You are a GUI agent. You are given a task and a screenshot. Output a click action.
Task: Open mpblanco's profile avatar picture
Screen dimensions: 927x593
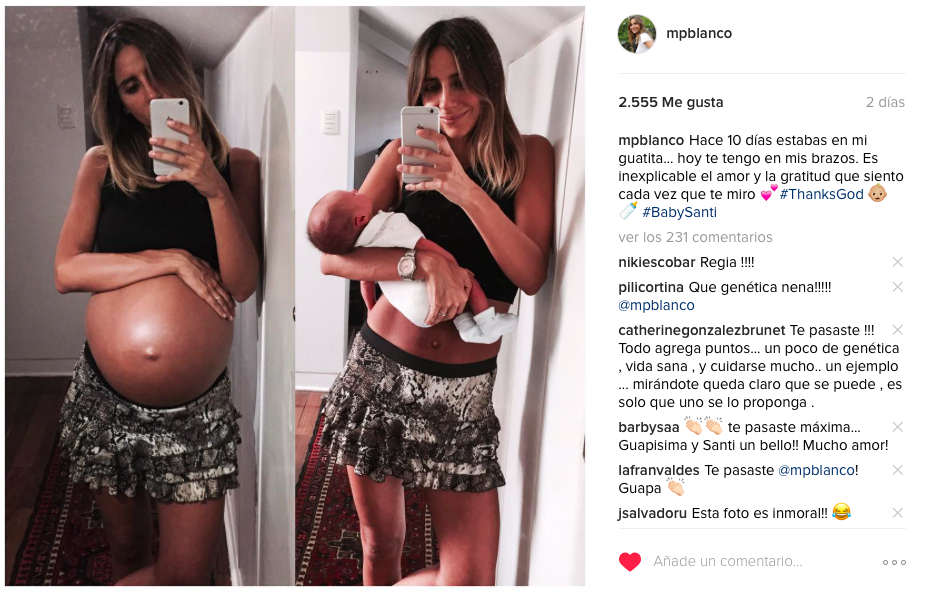pos(637,34)
